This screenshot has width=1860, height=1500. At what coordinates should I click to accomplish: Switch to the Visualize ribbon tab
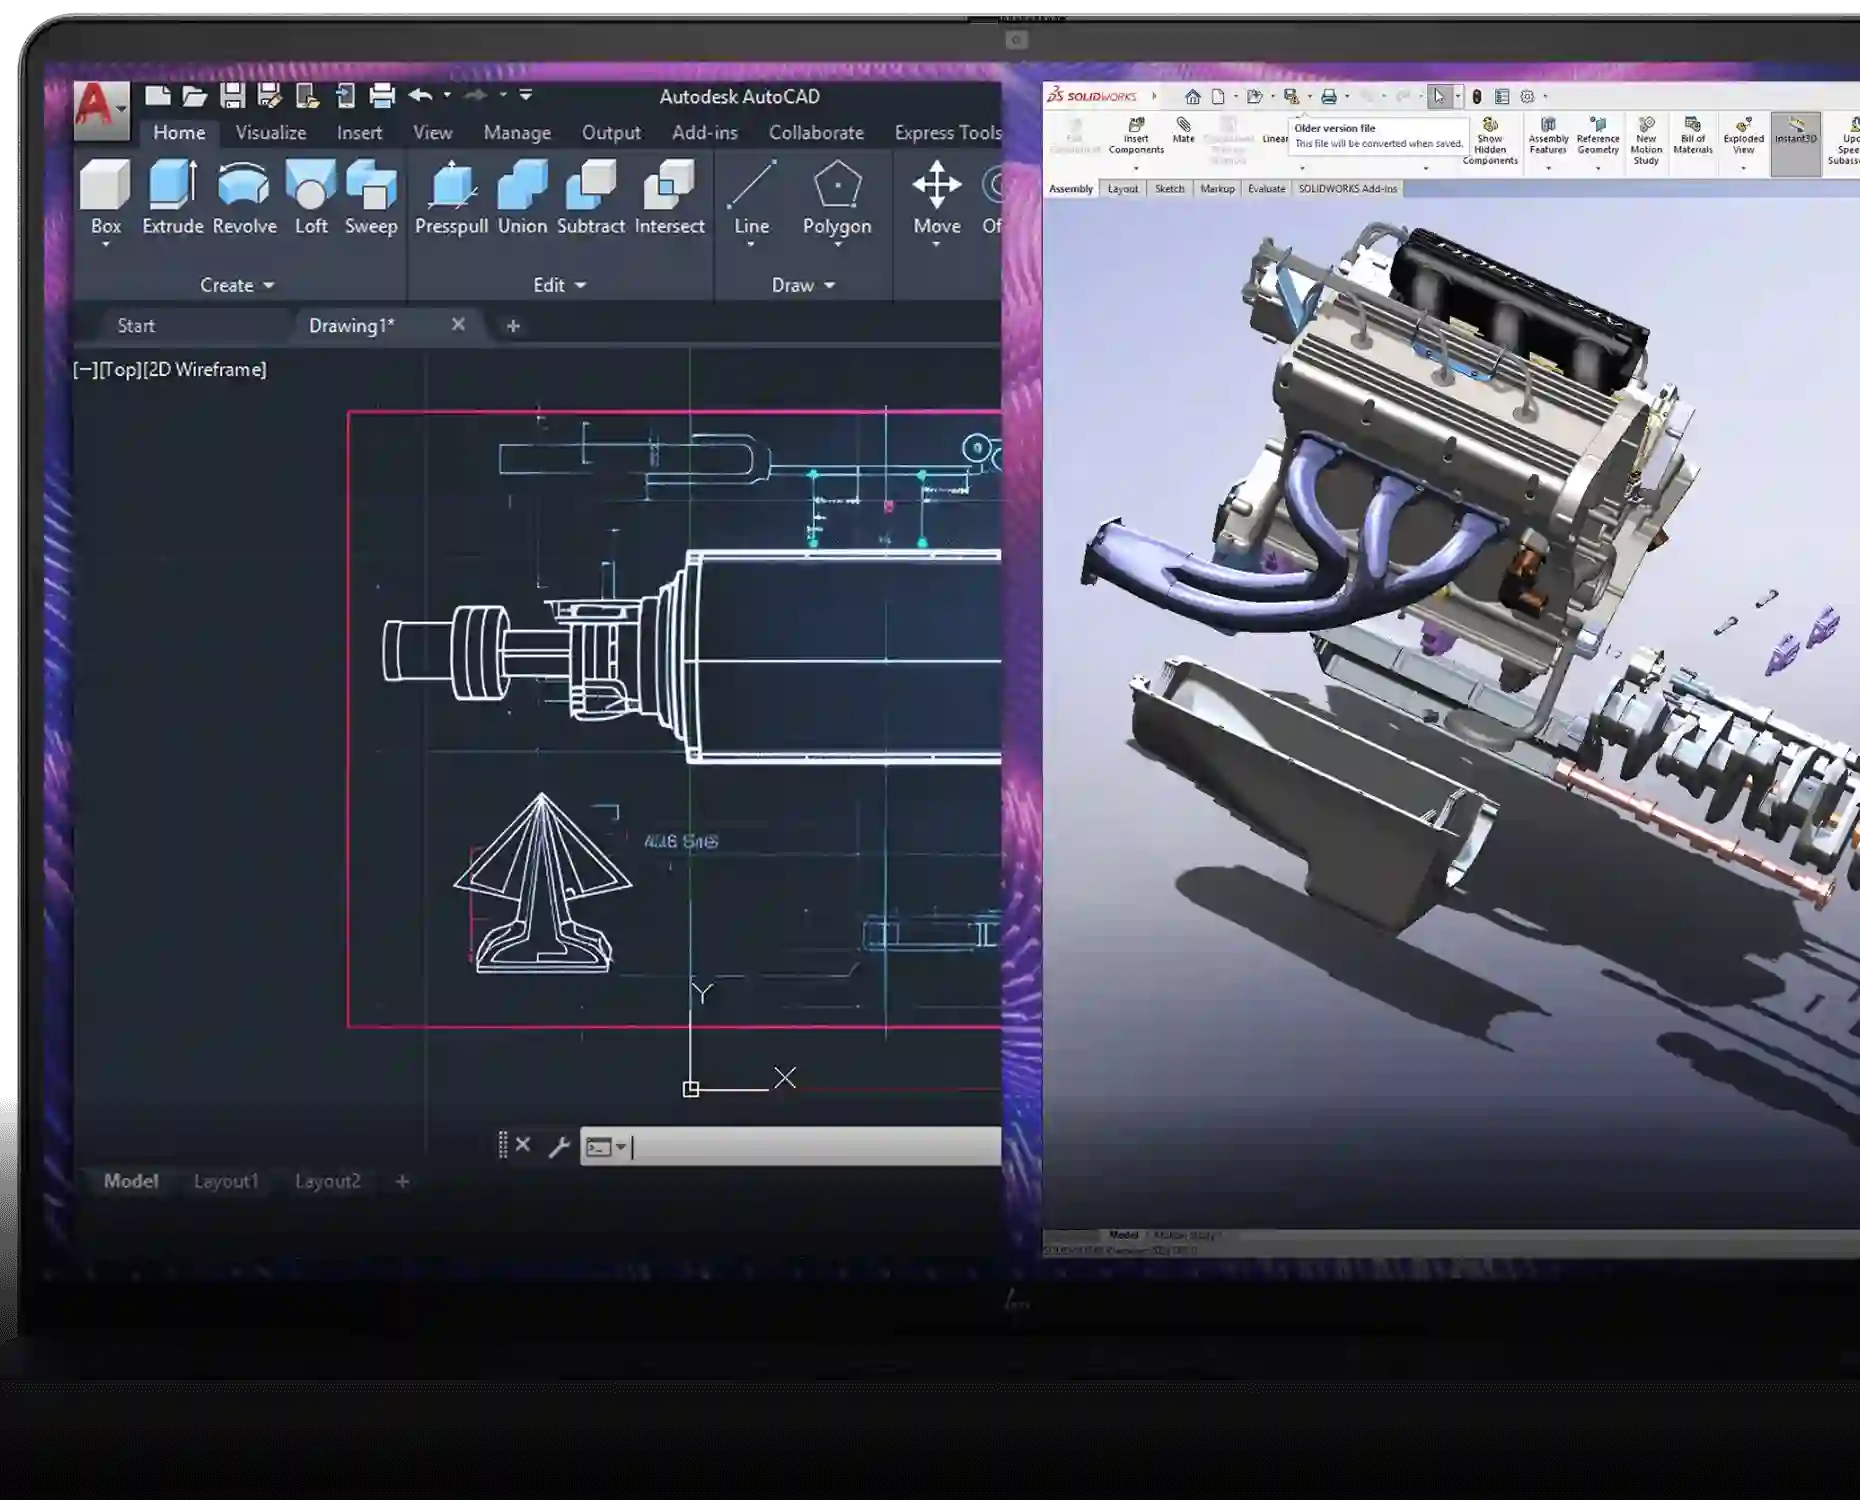tap(270, 132)
